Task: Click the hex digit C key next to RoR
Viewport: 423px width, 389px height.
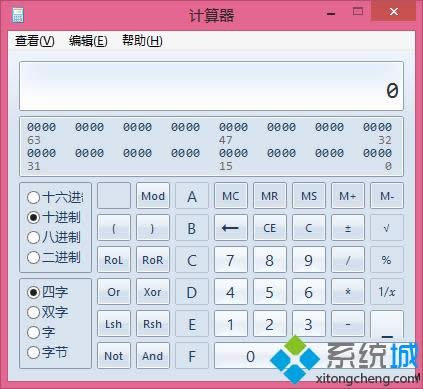Action: 192,260
